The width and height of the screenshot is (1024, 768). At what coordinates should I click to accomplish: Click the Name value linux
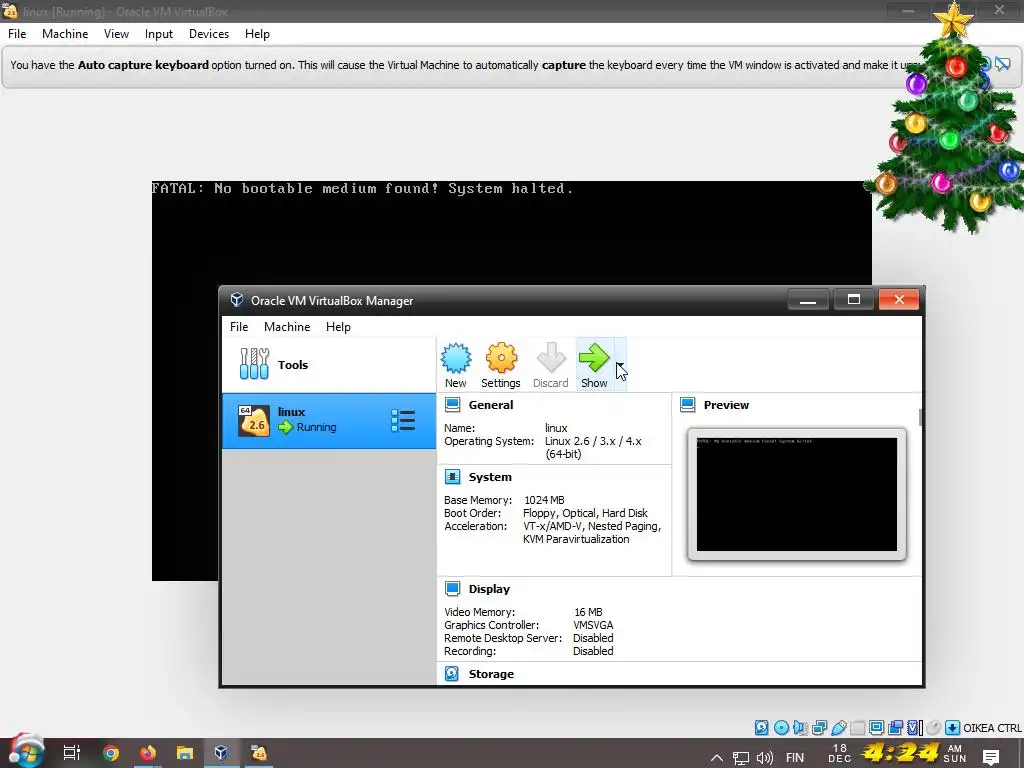(x=556, y=428)
